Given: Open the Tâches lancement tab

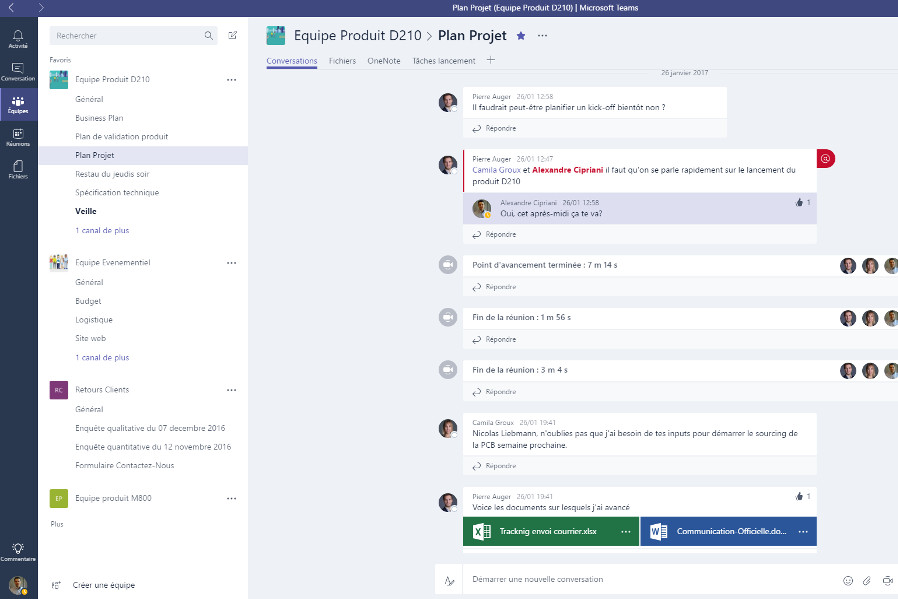Looking at the screenshot, I should (x=444, y=61).
